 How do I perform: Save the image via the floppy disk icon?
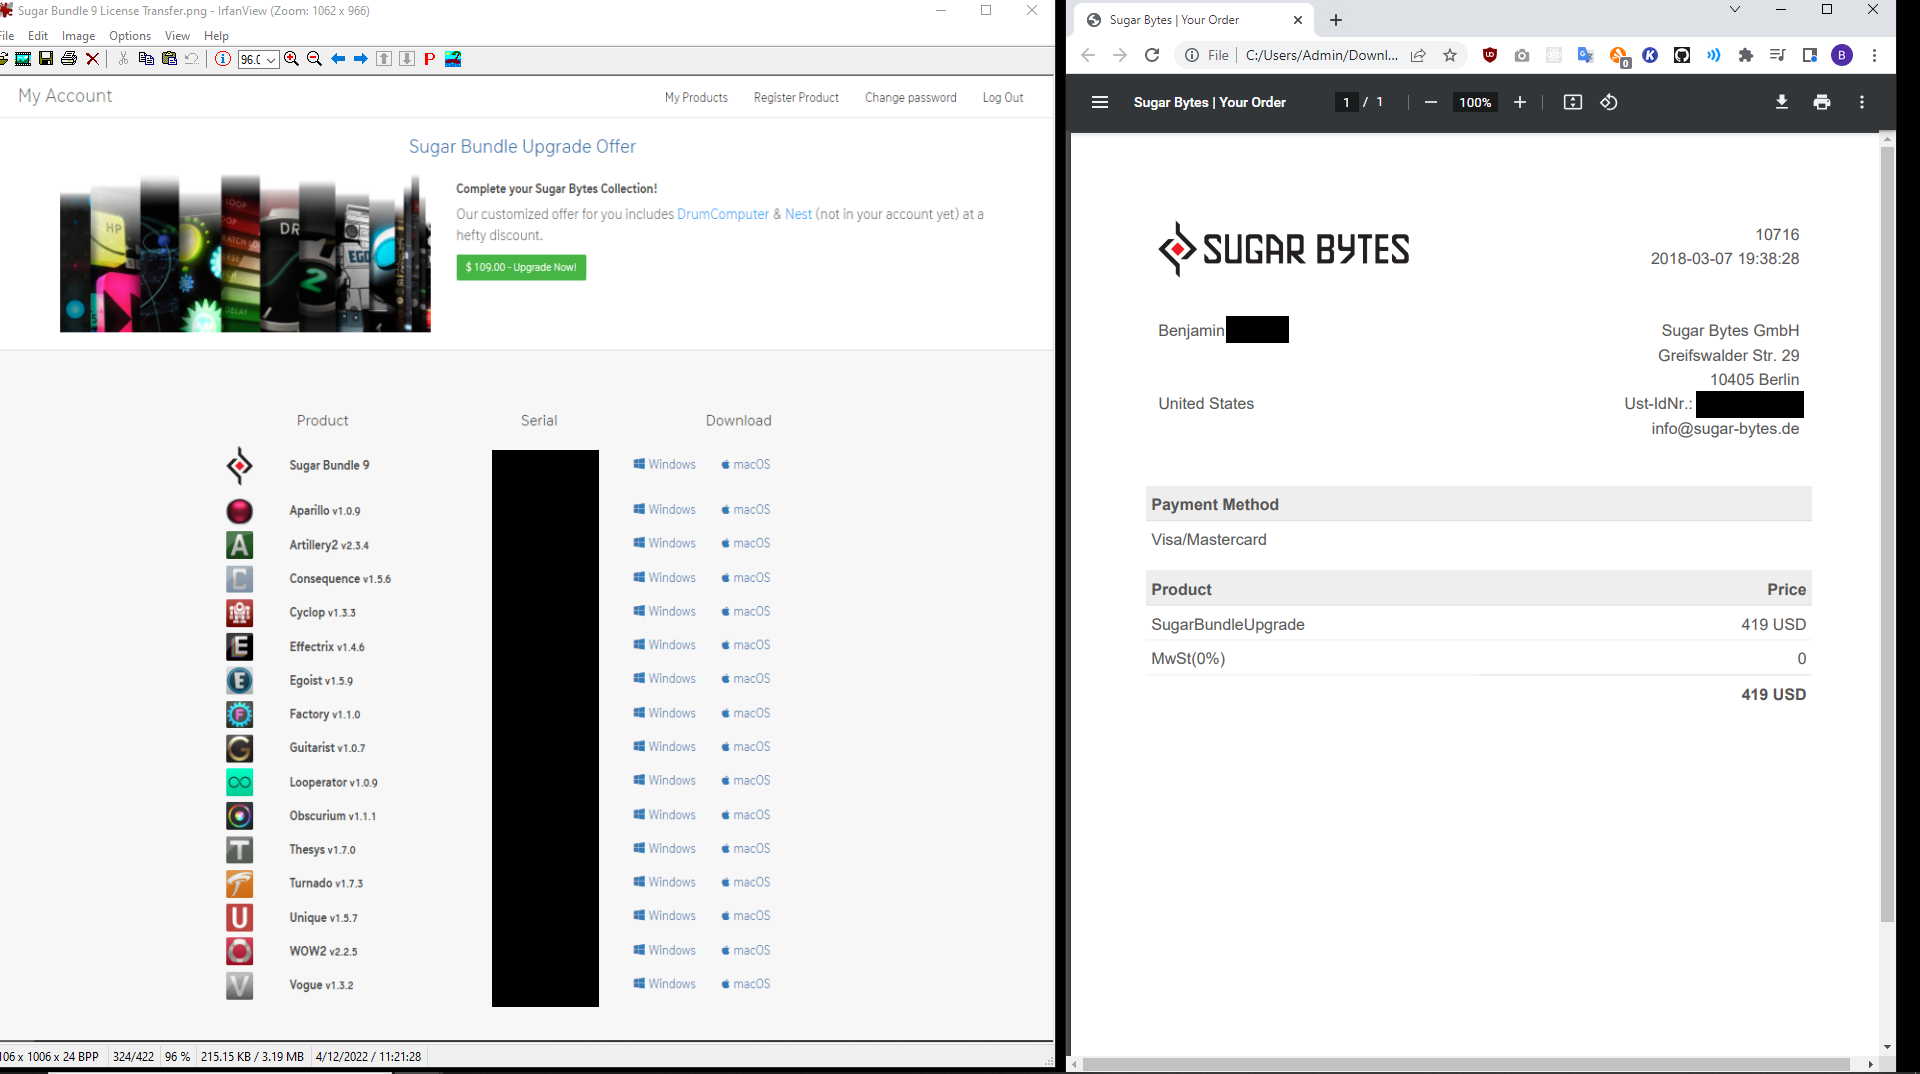pyautogui.click(x=46, y=59)
